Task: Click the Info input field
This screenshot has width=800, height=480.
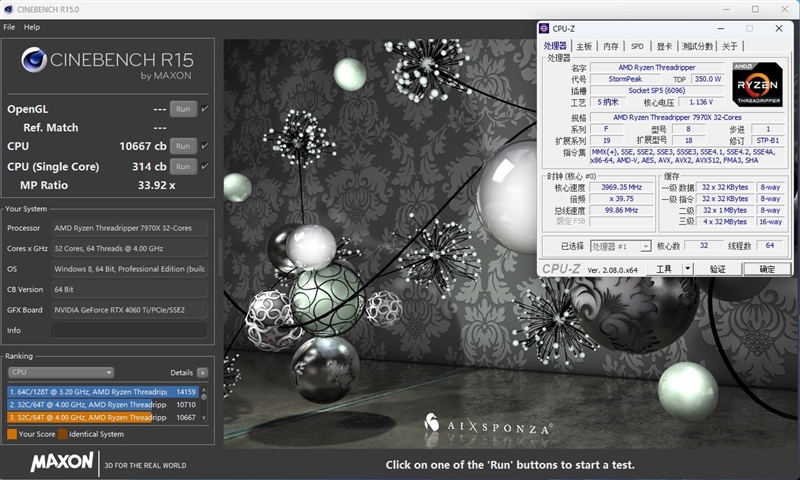Action: (130, 330)
